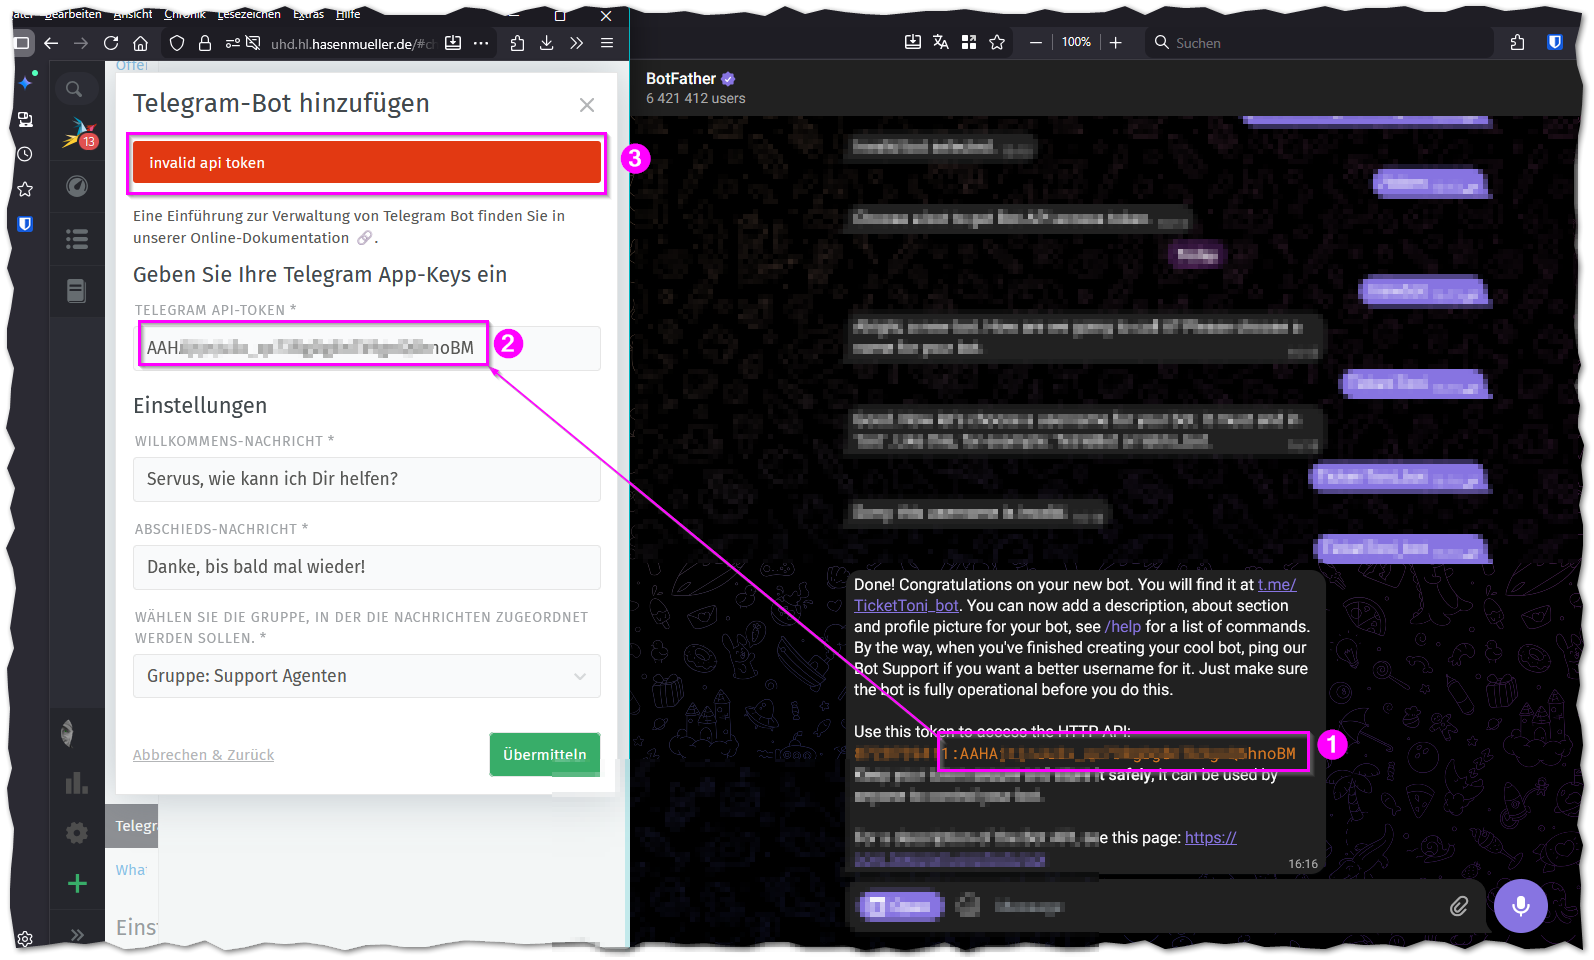Open the Lesezeichen menu

click(x=249, y=14)
